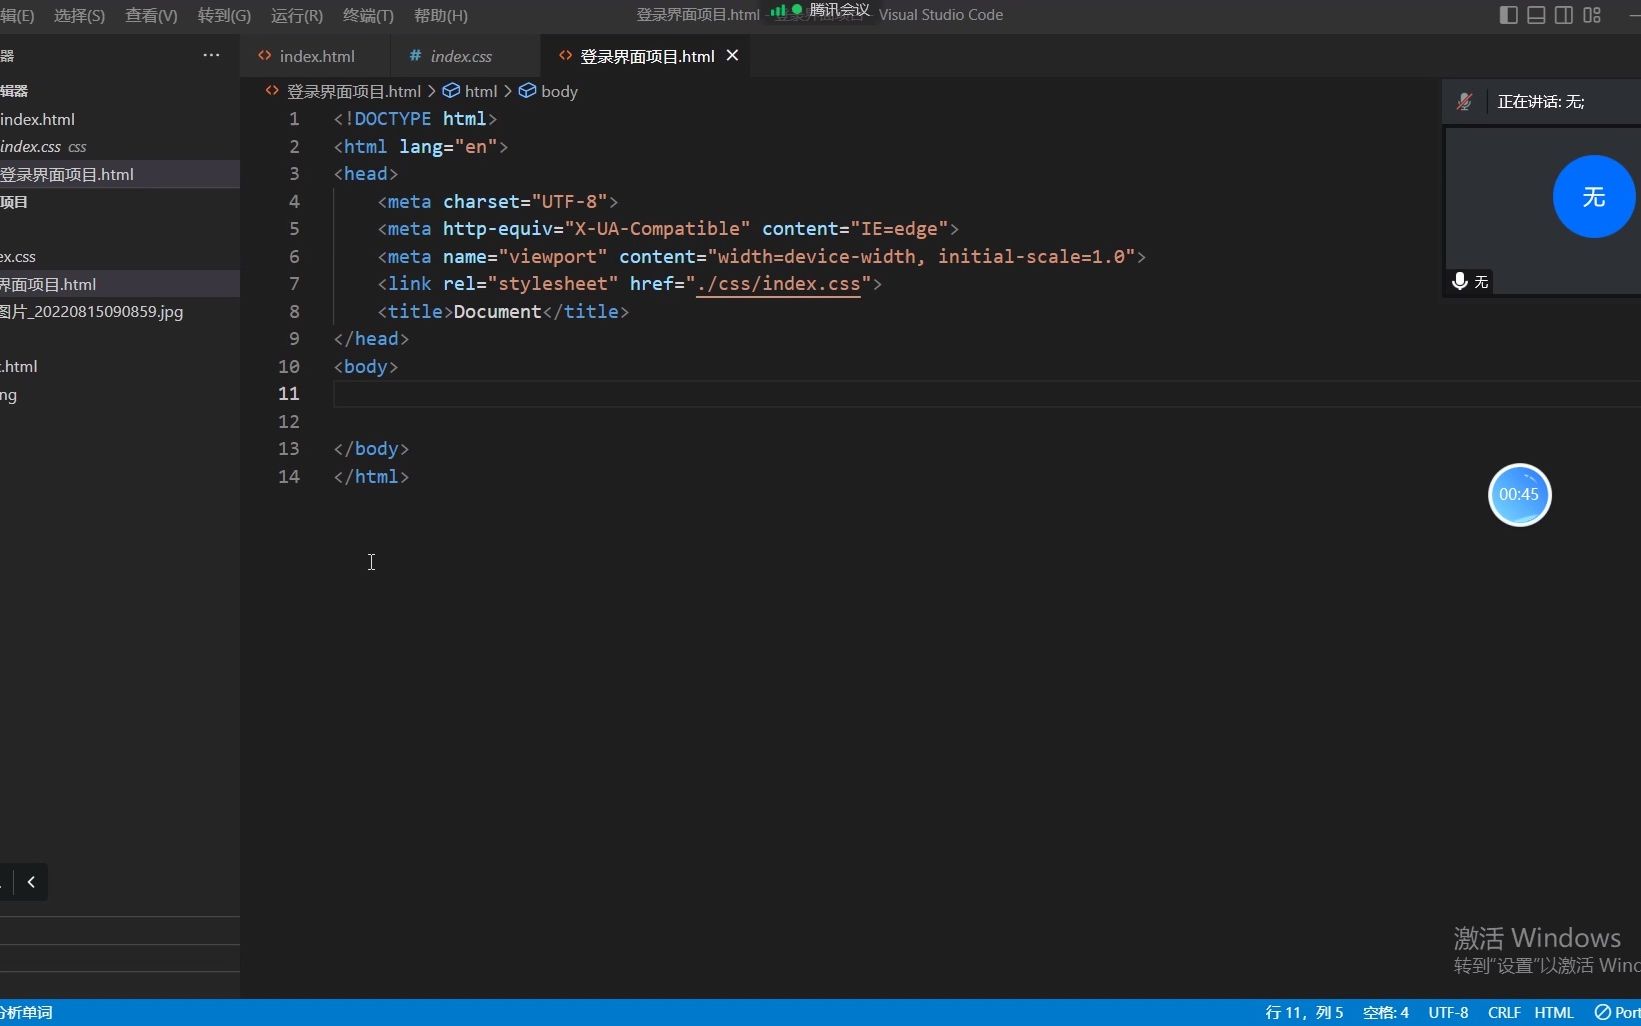Viewport: 1641px width, 1026px height.
Task: Open index.css in open editors list
Action: (120, 146)
